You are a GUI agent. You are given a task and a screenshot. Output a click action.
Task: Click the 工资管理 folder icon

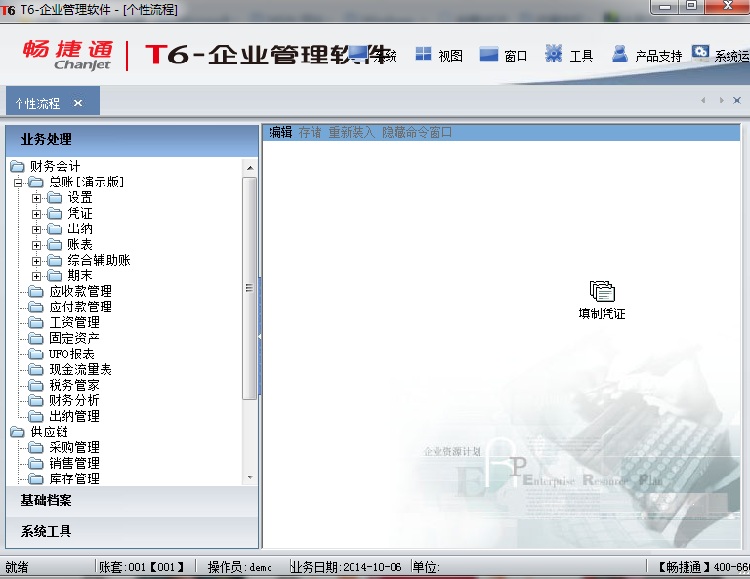(x=35, y=323)
